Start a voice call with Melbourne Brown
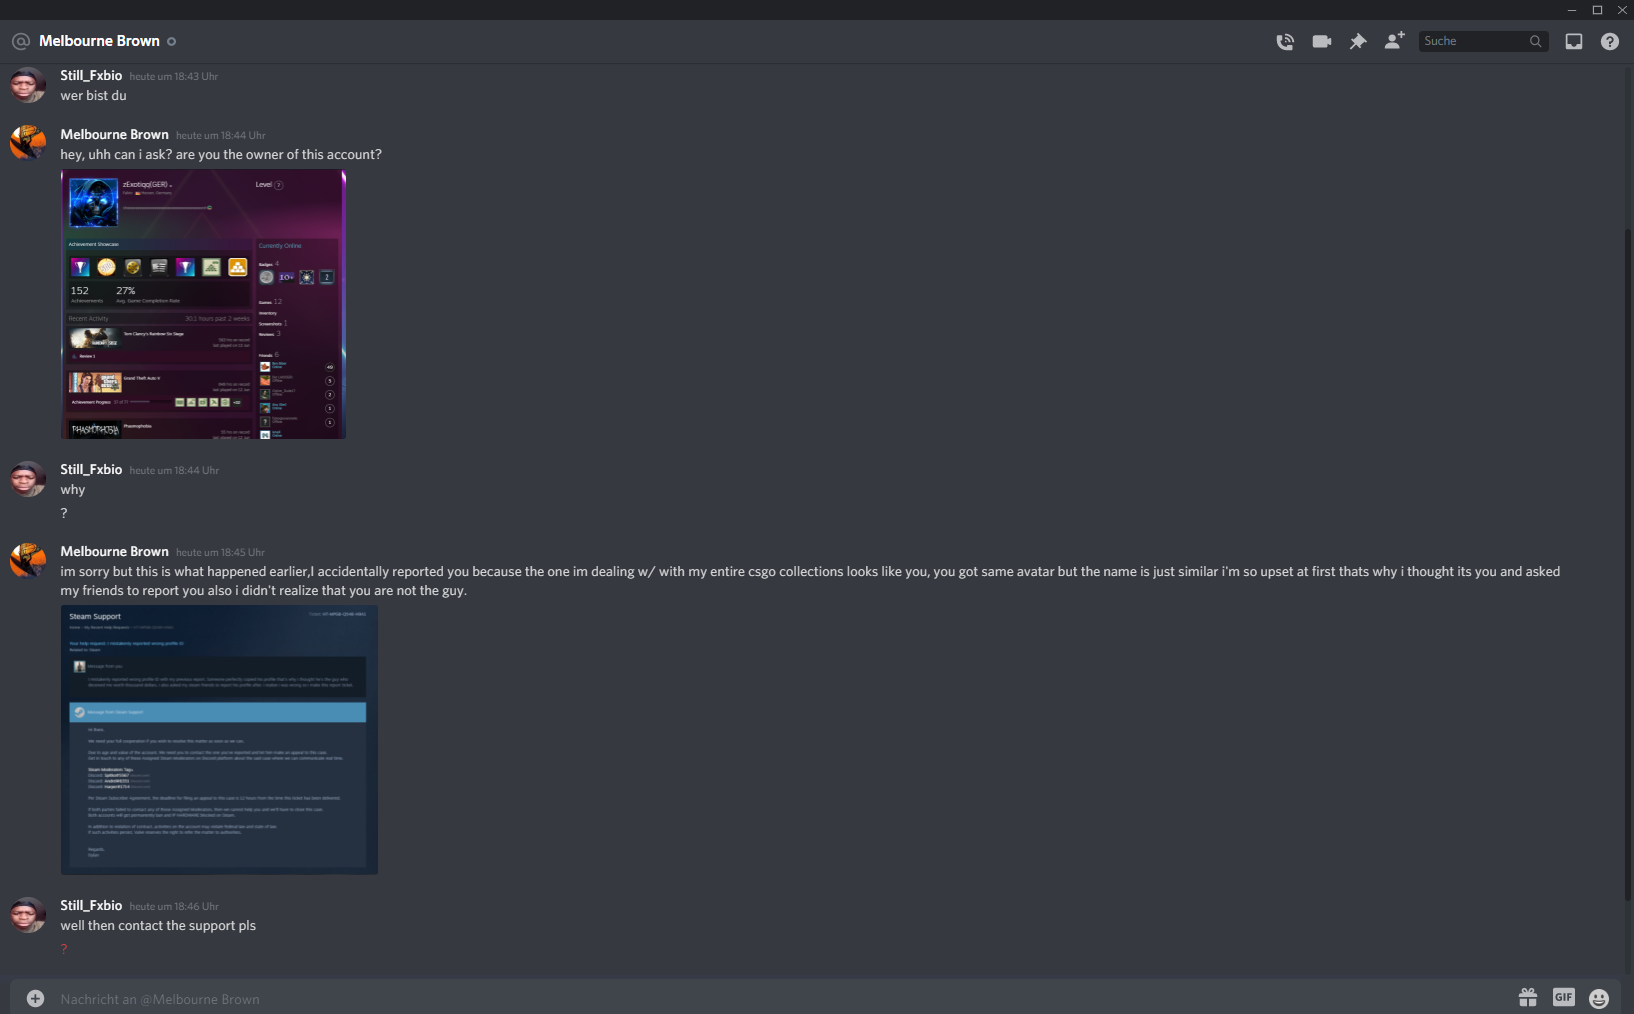This screenshot has height=1014, width=1634. coord(1285,41)
